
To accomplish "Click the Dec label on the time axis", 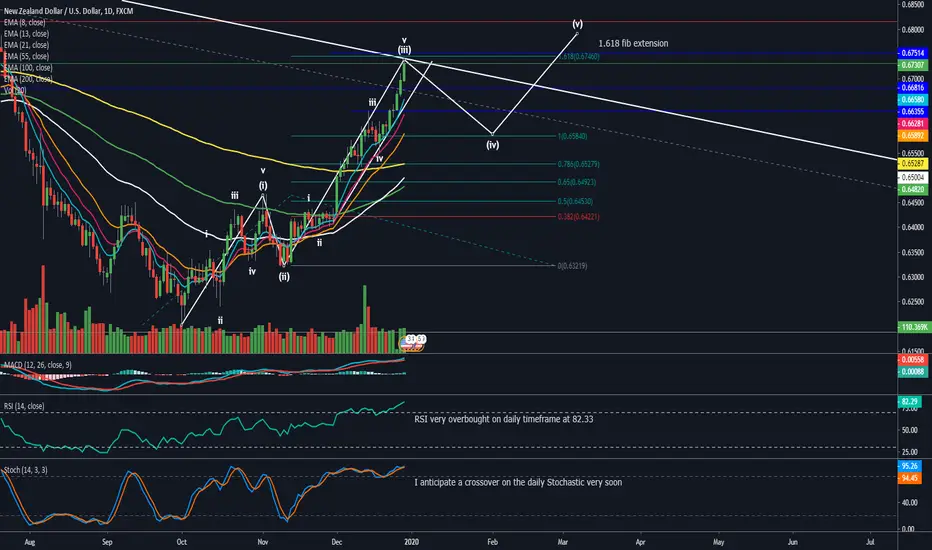I will click(336, 542).
